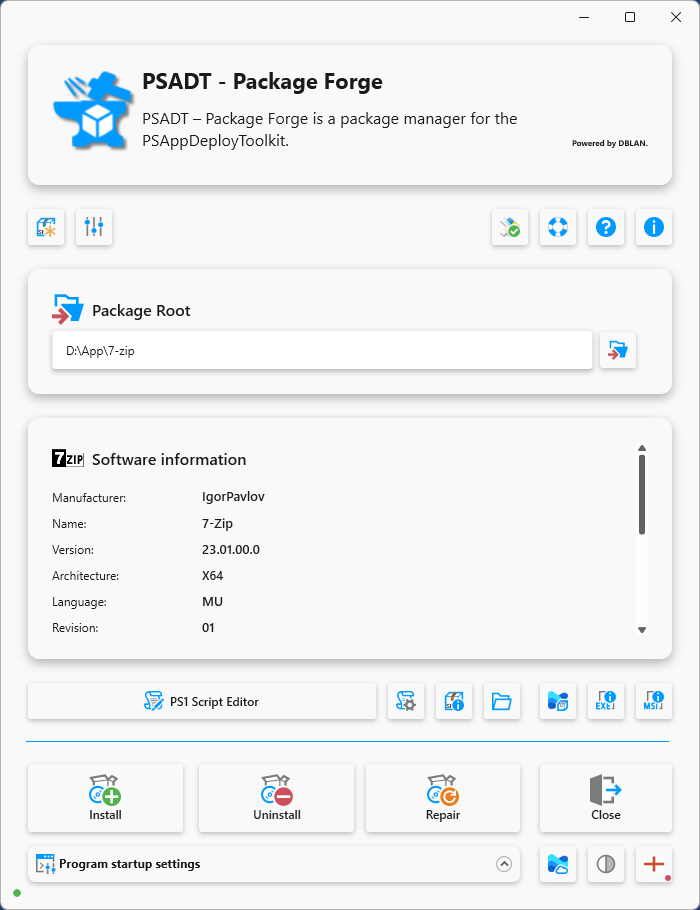
Task: Open the blue info circle icon
Action: [x=654, y=227]
